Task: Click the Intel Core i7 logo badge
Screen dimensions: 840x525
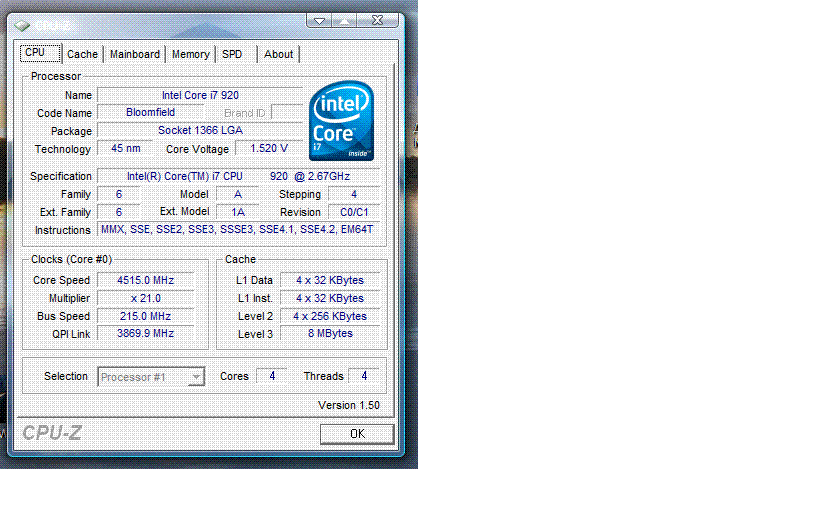Action: pos(341,121)
